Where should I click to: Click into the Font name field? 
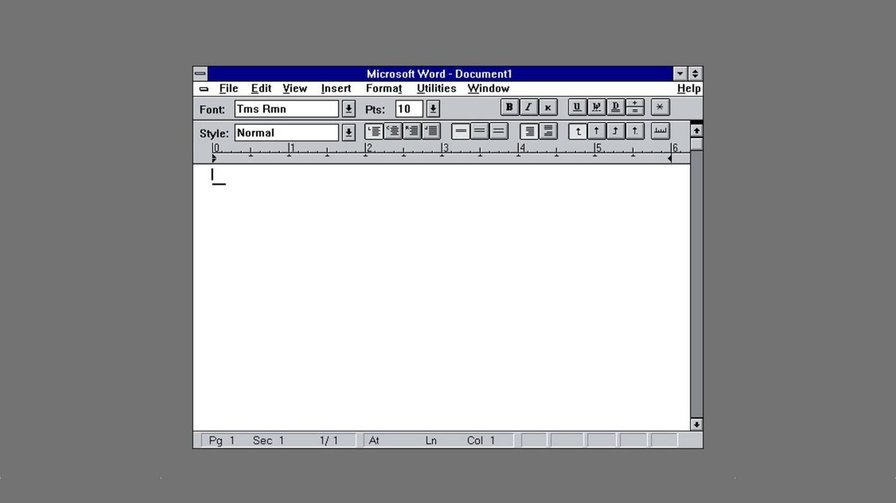pyautogui.click(x=286, y=109)
